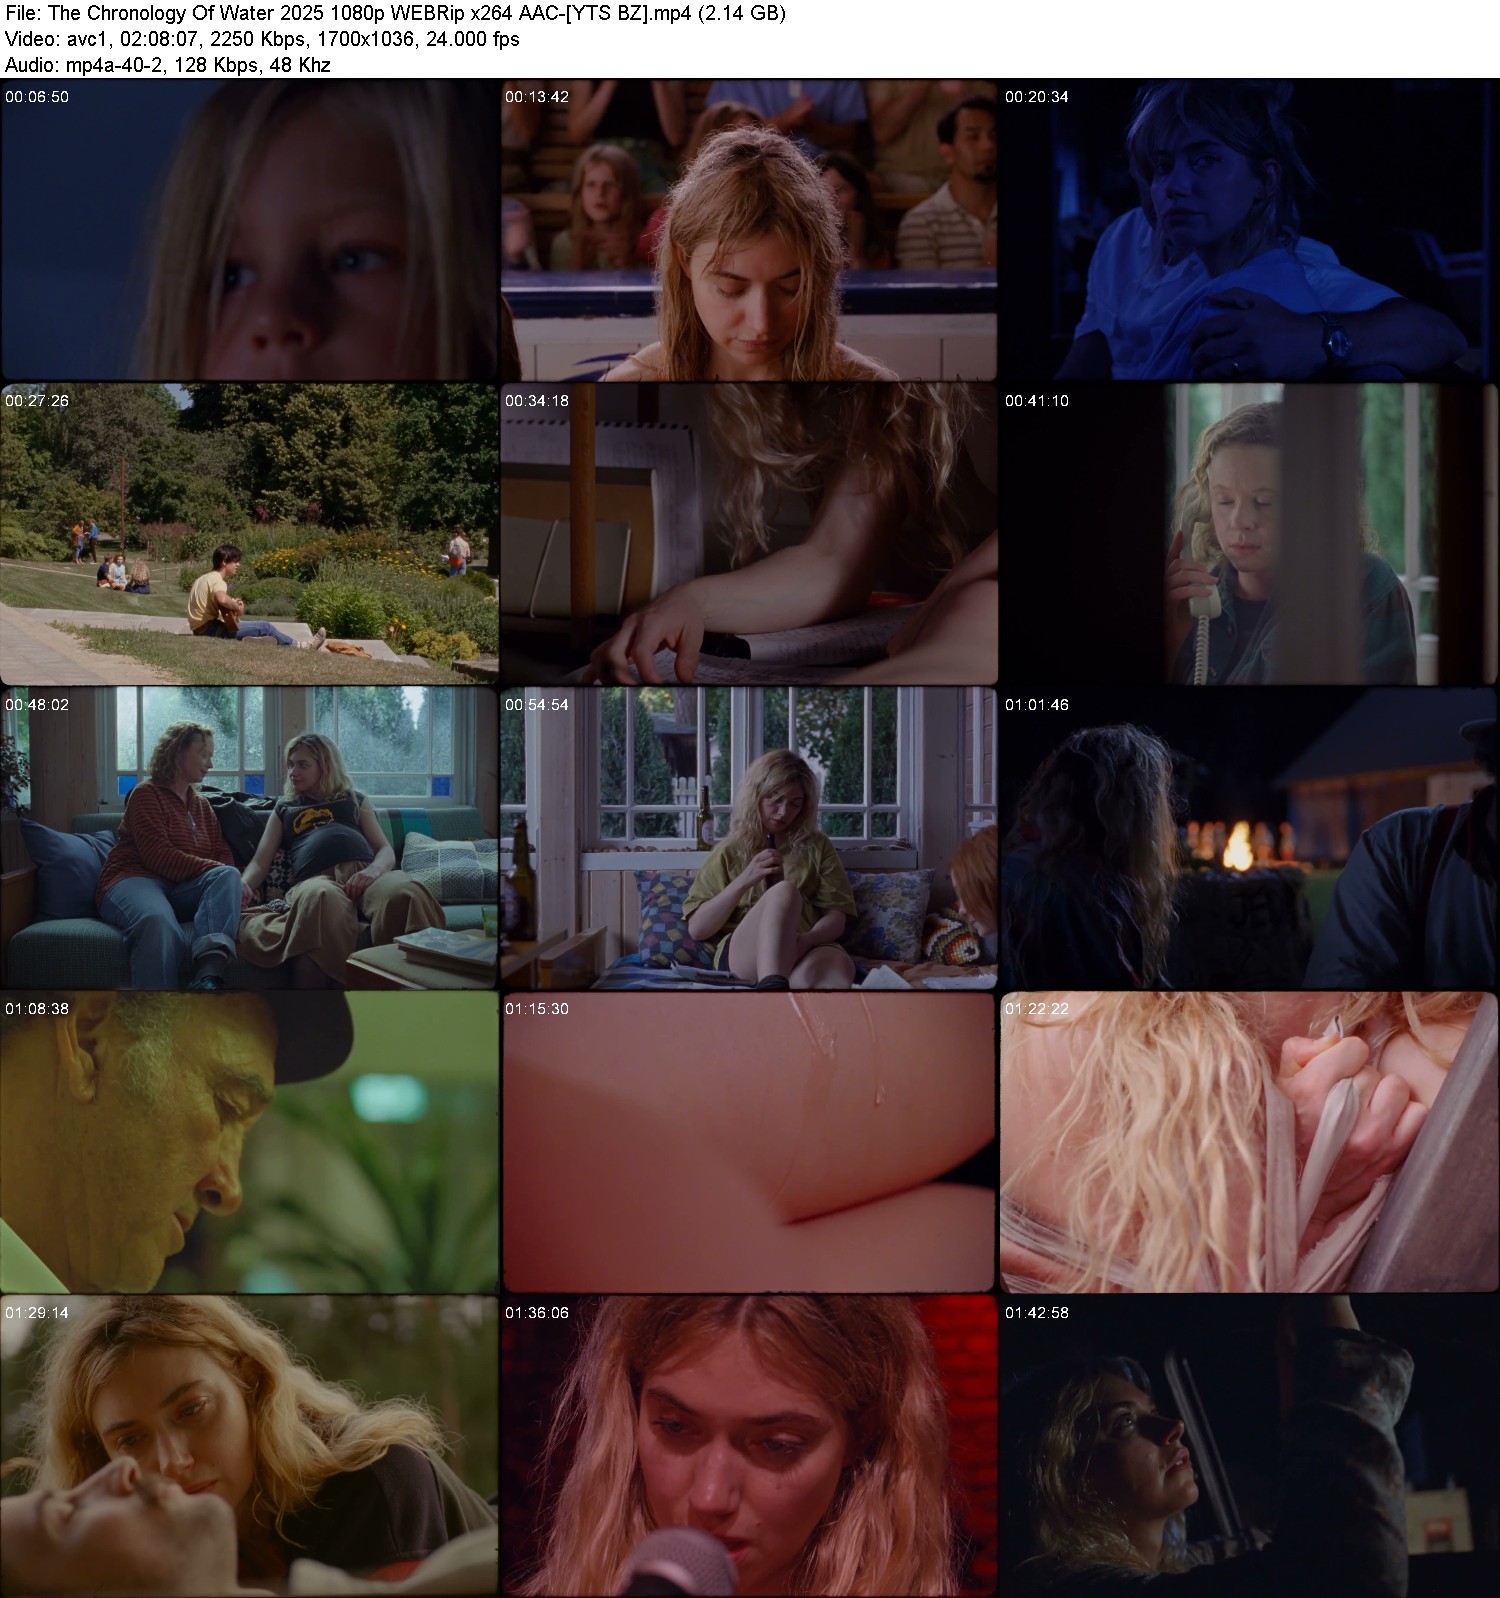This screenshot has width=1500, height=1598.
Task: Select the frame of man in cap profile
Action: pos(249,1142)
